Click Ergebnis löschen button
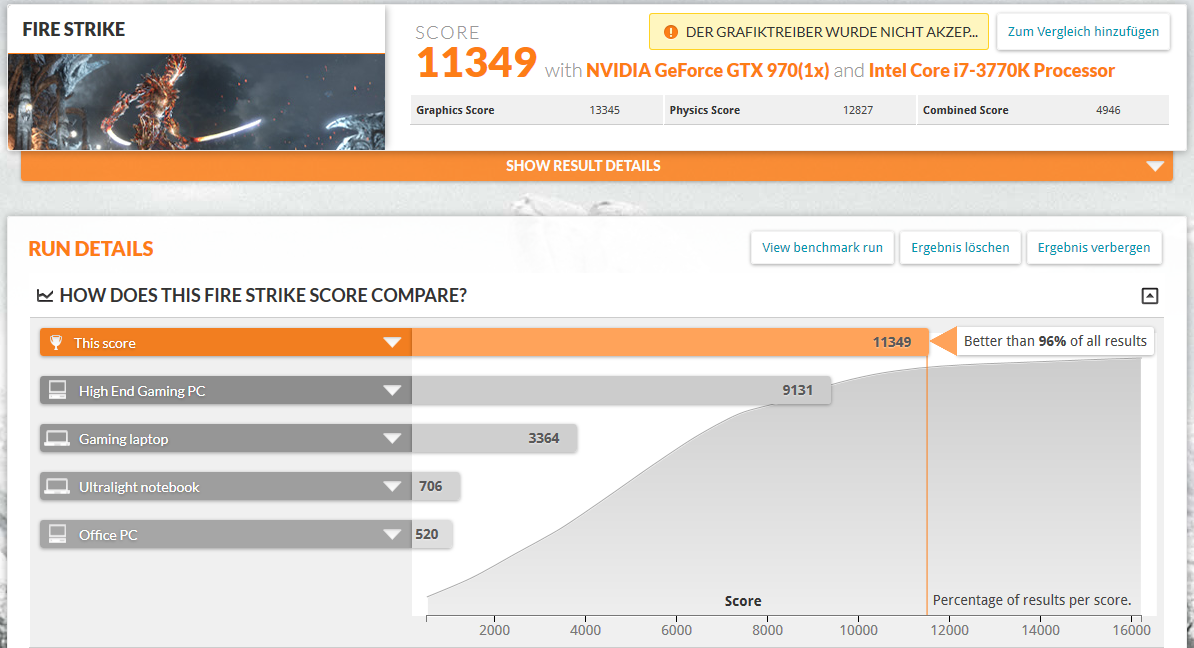 960,247
